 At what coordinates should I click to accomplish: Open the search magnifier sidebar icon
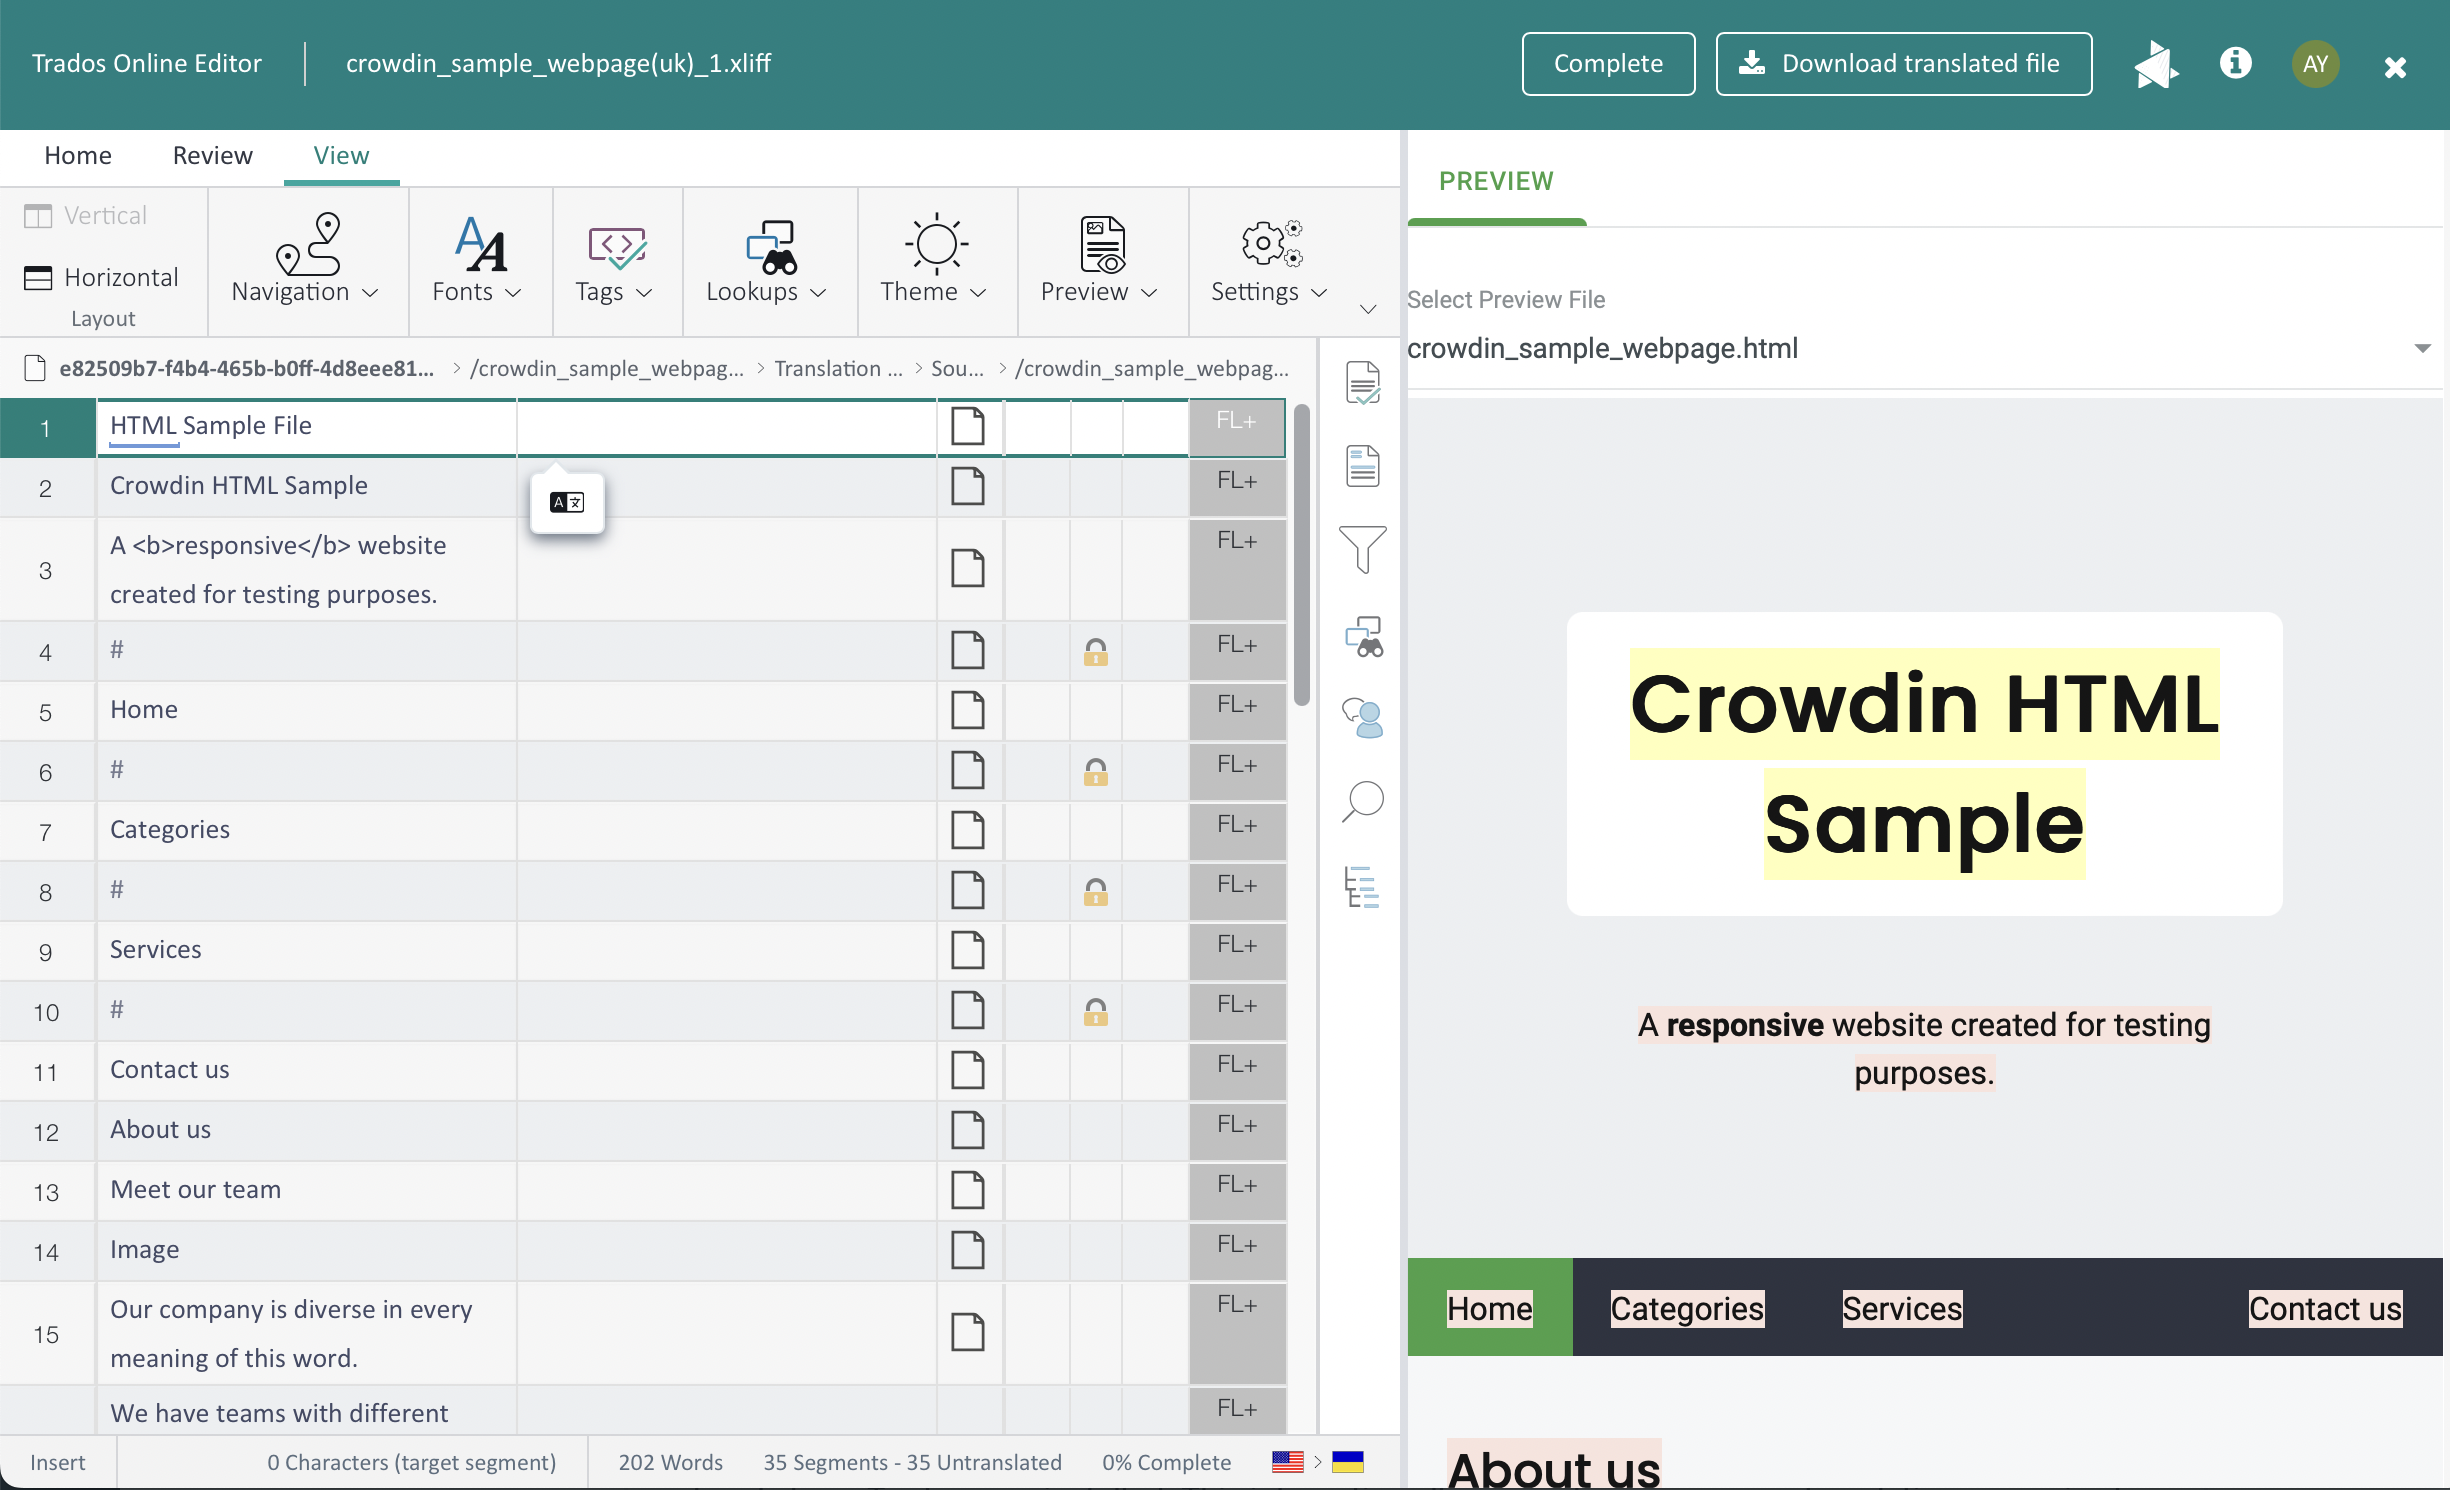click(1362, 801)
